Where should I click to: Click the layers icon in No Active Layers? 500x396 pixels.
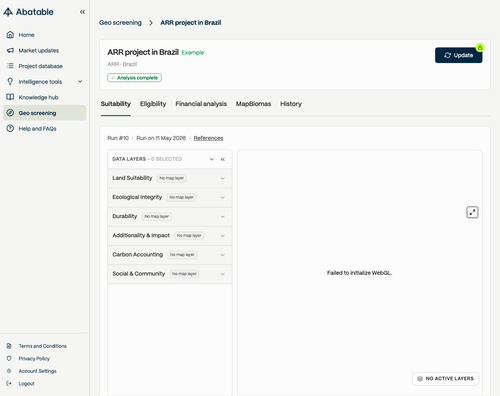[x=420, y=379]
